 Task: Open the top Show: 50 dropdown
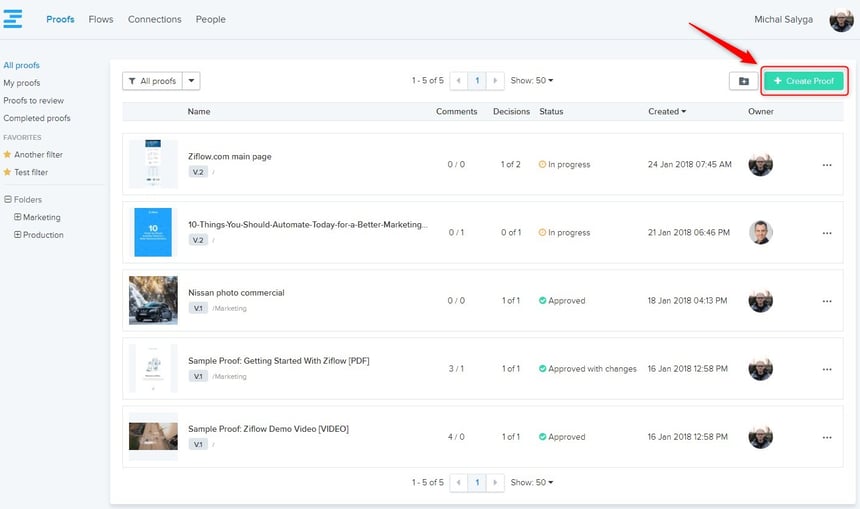[x=532, y=81]
